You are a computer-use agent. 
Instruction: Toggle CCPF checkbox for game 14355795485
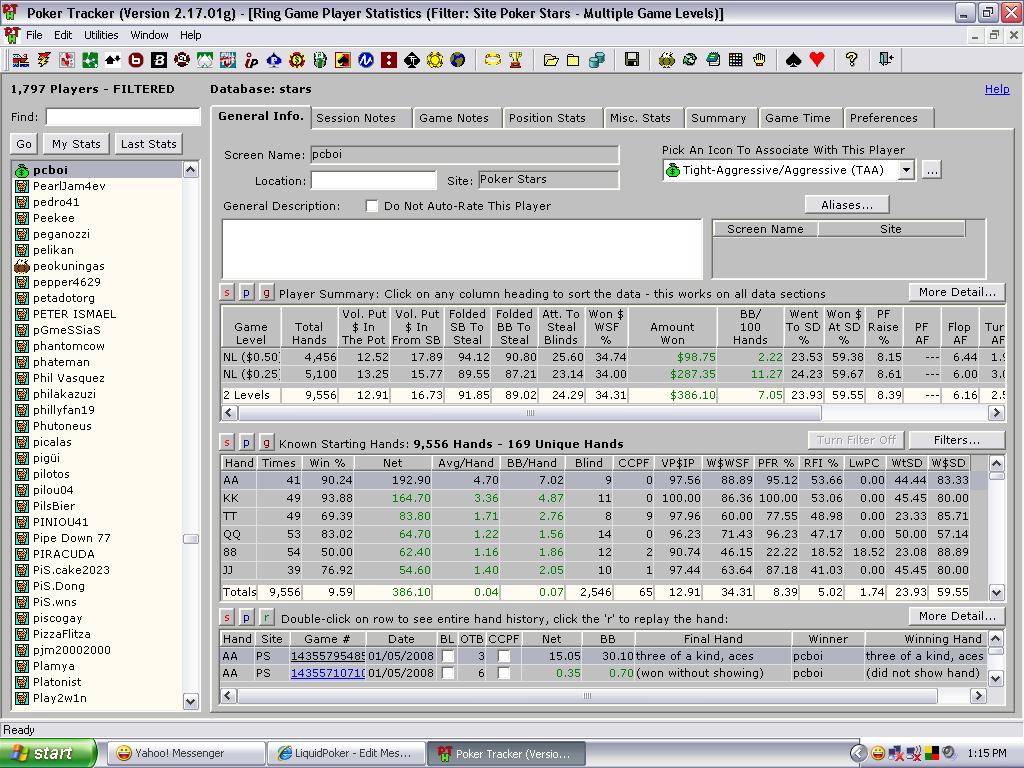pyautogui.click(x=504, y=656)
